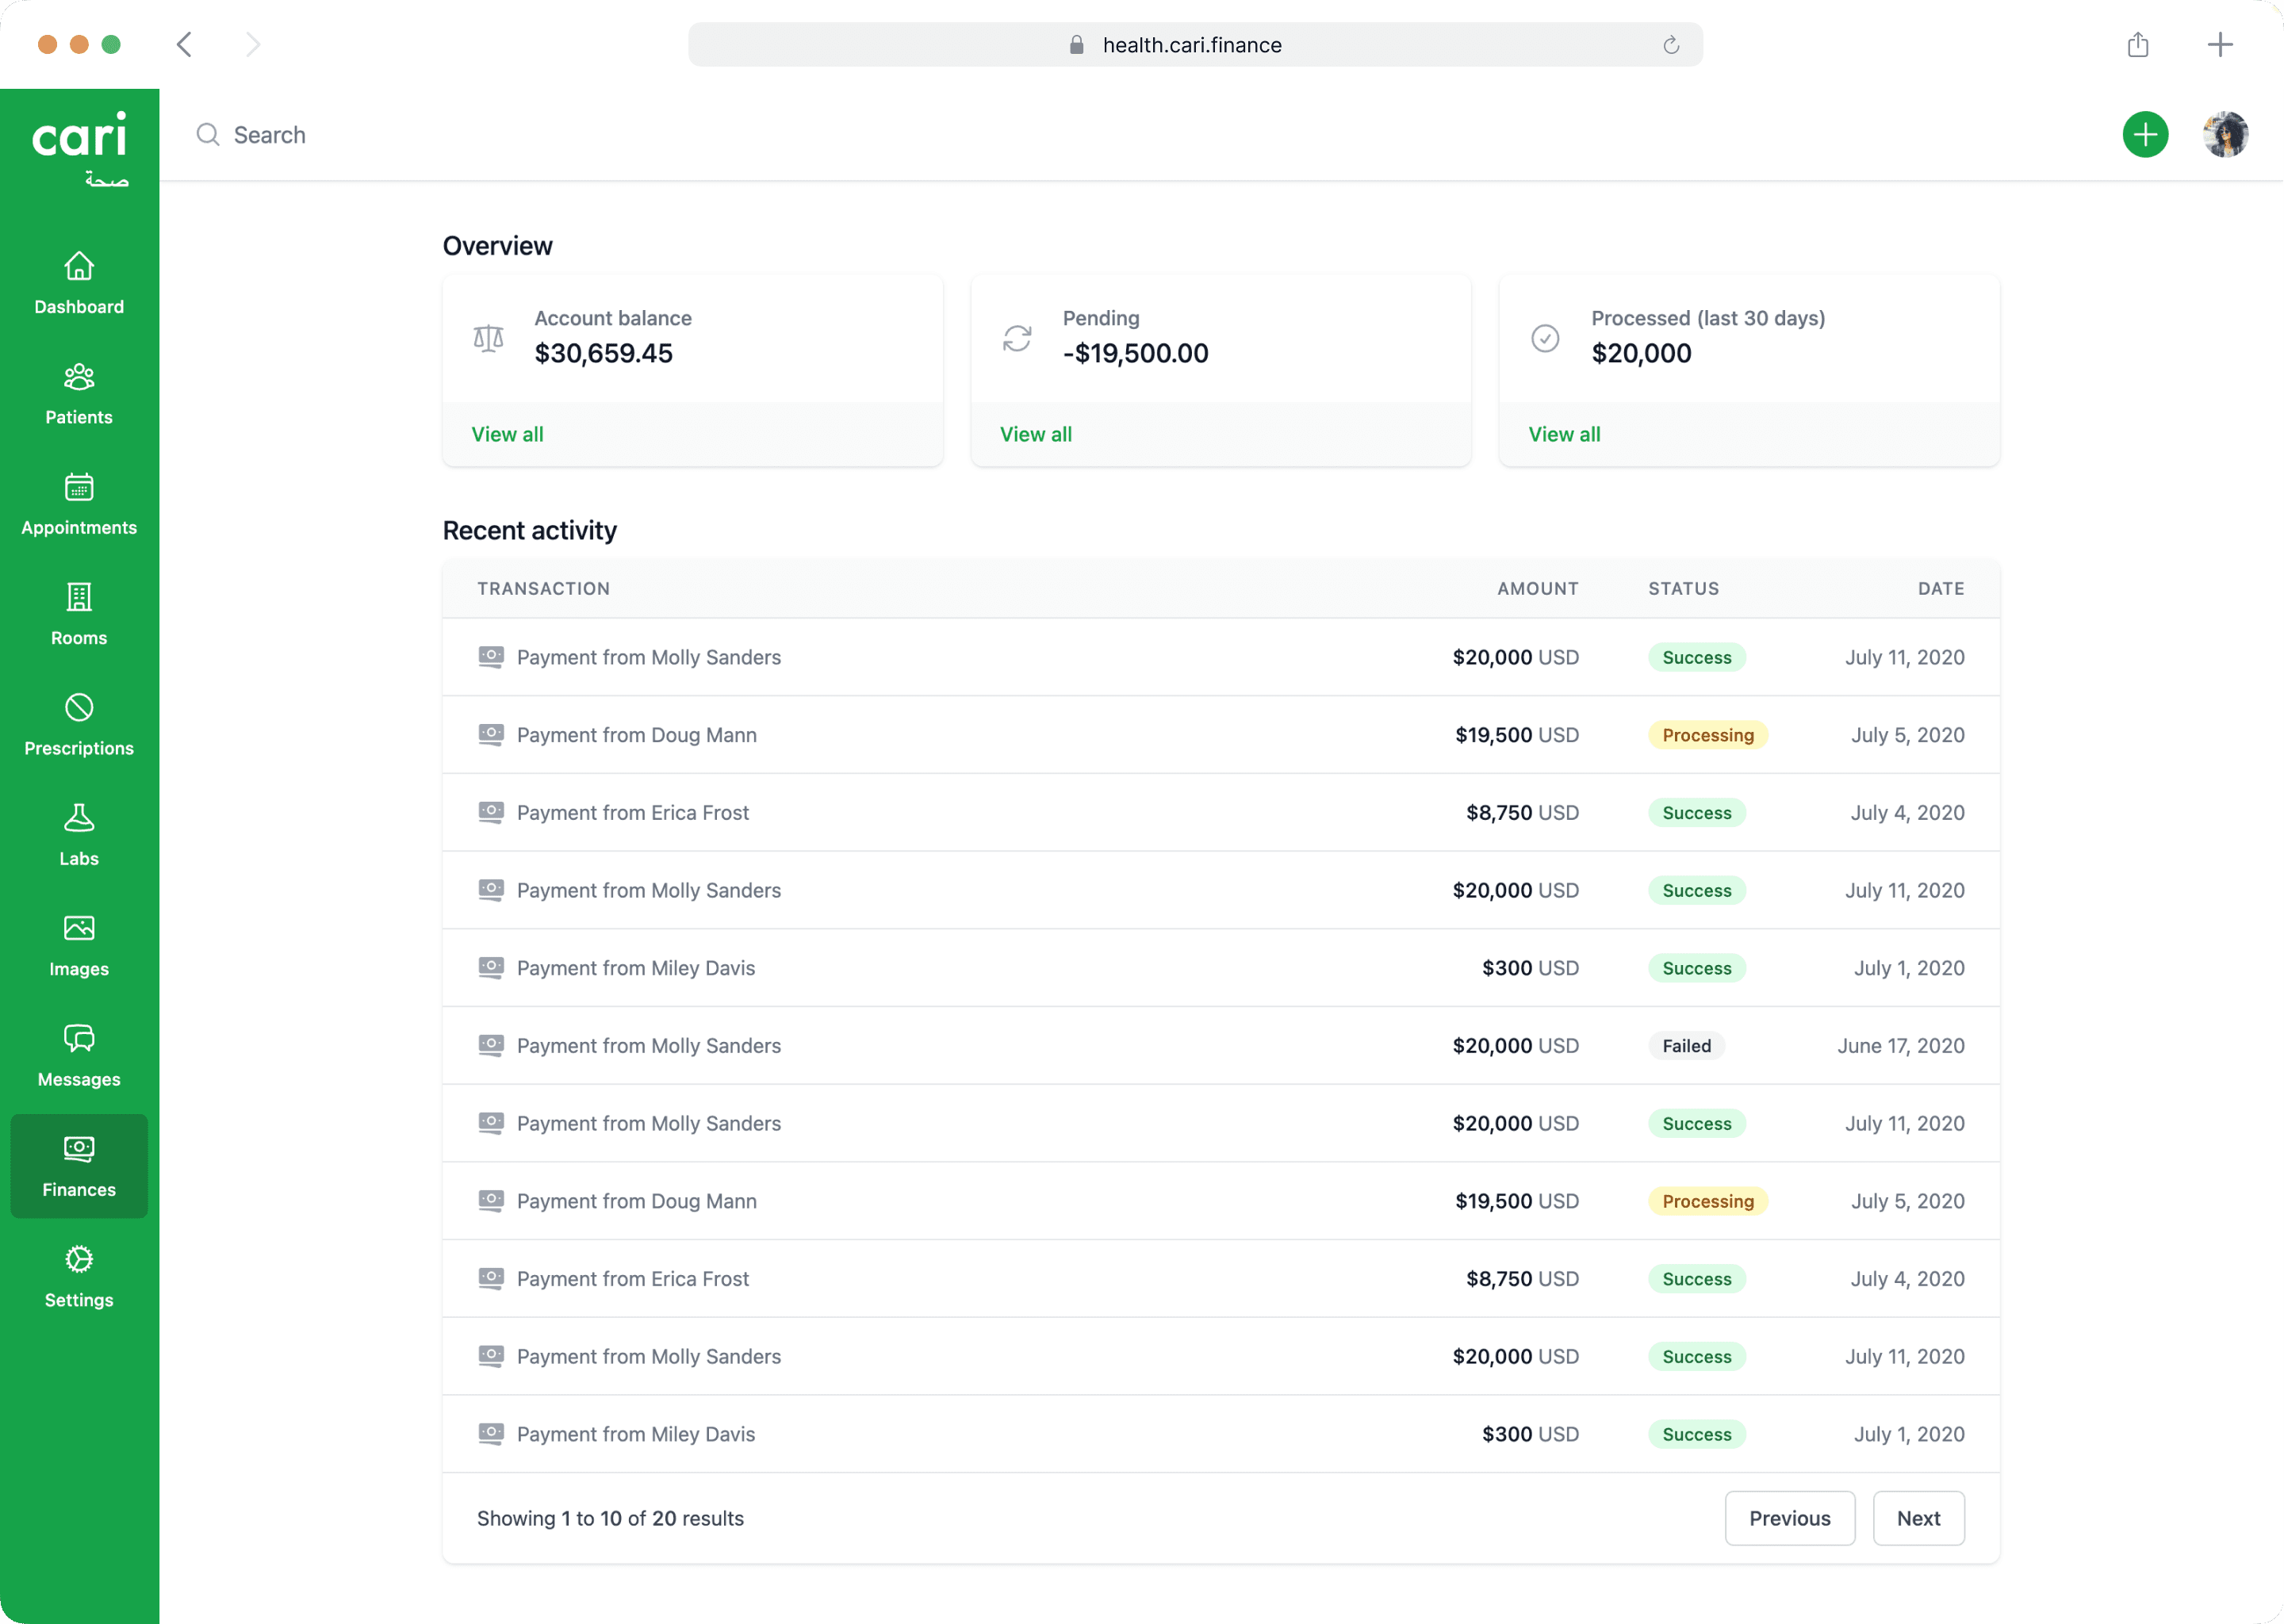Image resolution: width=2284 pixels, height=1624 pixels.
Task: Go to the Next page of results
Action: tap(1918, 1518)
